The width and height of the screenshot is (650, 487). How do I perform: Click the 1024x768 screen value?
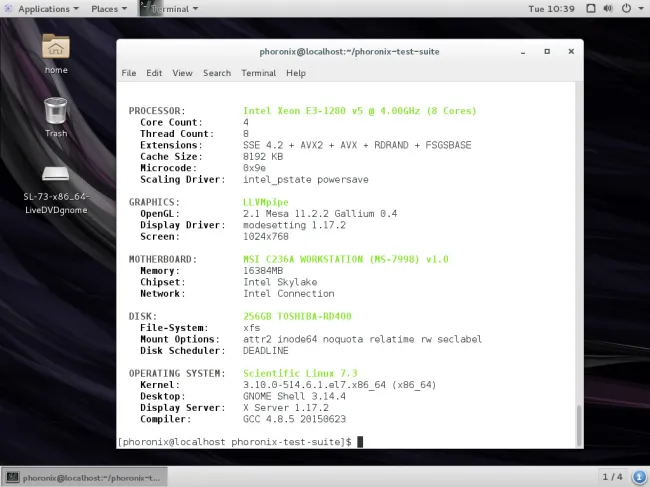click(266, 236)
